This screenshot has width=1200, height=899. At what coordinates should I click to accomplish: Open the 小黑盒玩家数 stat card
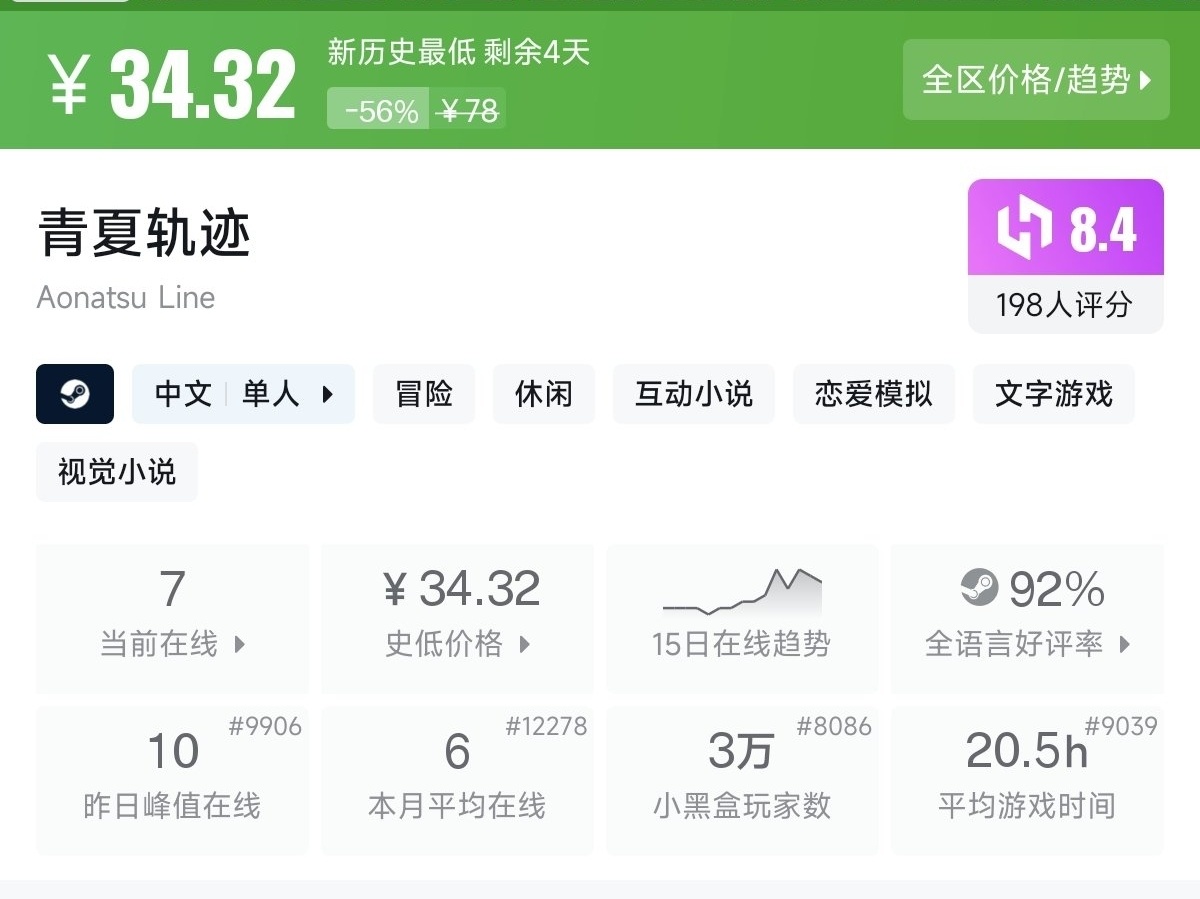click(742, 780)
